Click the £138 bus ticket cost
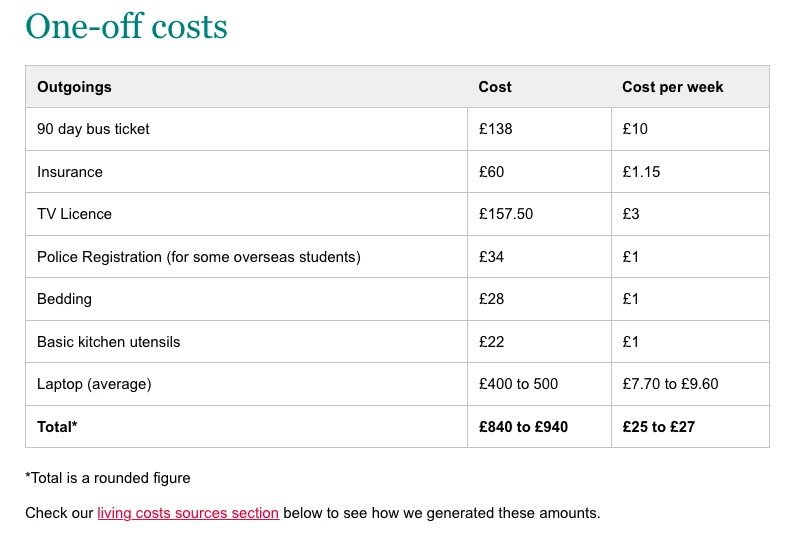This screenshot has height=539, width=798. [x=496, y=129]
